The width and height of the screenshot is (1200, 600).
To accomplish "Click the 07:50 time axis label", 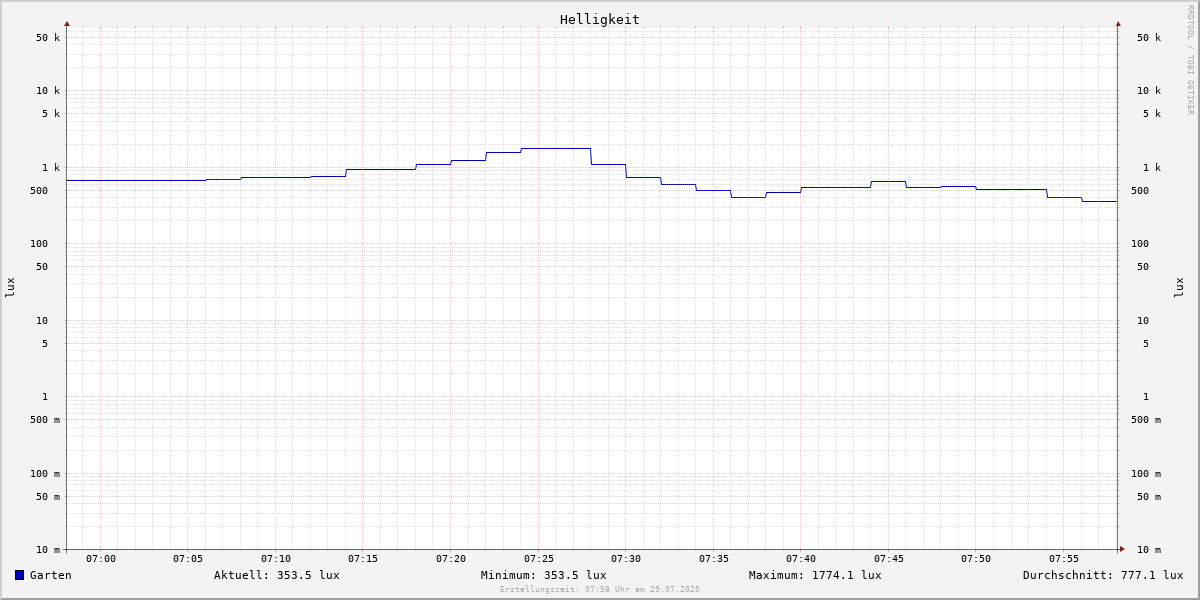I will 976,559.
